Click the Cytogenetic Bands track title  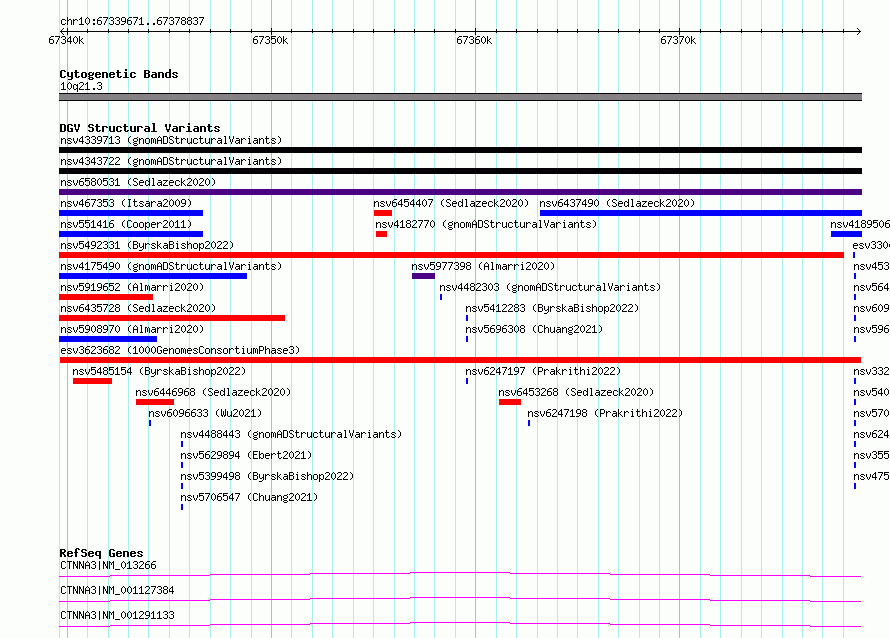coord(119,74)
